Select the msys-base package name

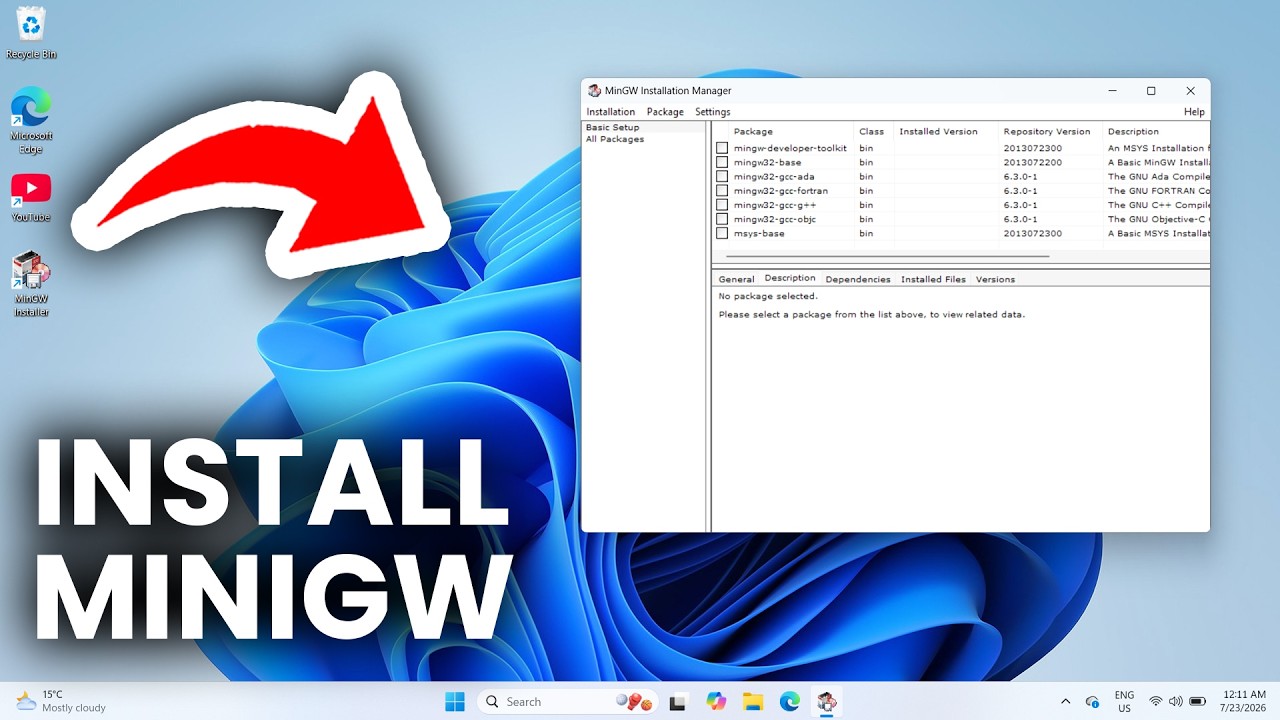759,233
